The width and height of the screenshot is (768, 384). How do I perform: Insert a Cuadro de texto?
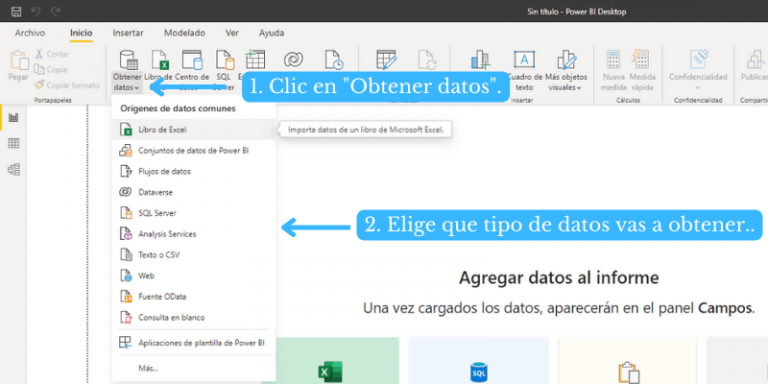tap(524, 70)
